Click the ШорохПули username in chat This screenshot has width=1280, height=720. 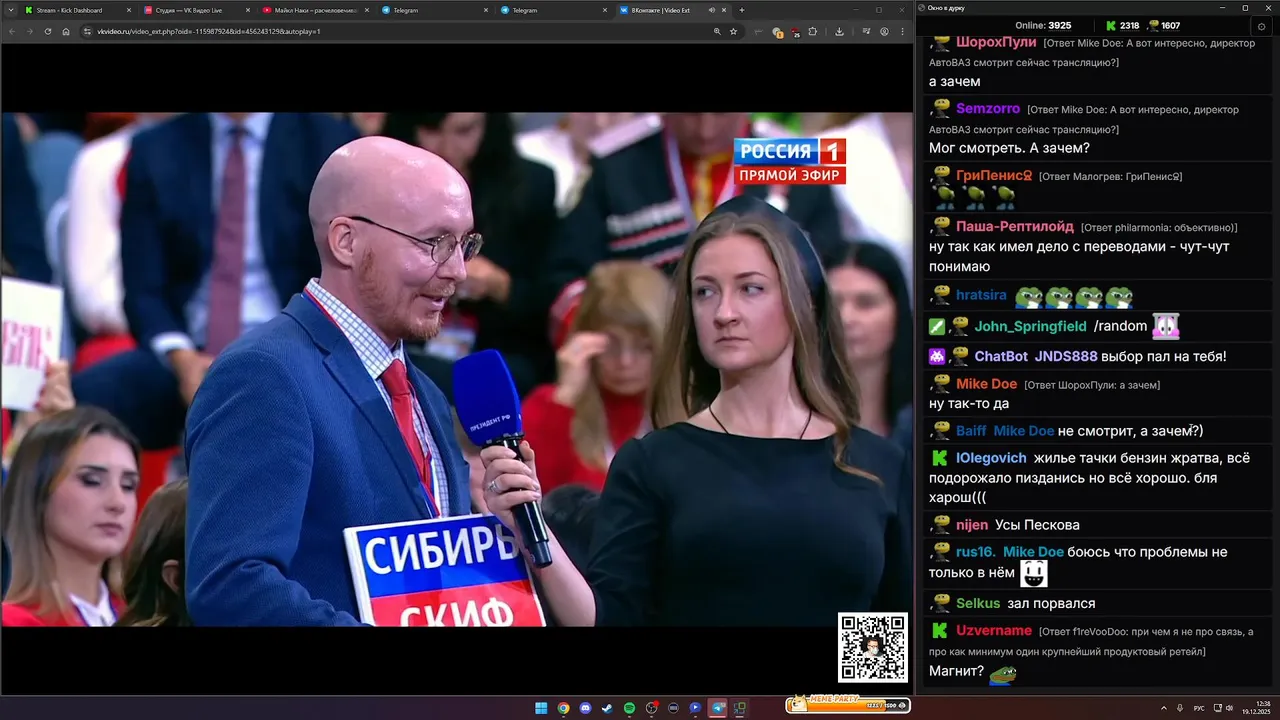click(996, 42)
